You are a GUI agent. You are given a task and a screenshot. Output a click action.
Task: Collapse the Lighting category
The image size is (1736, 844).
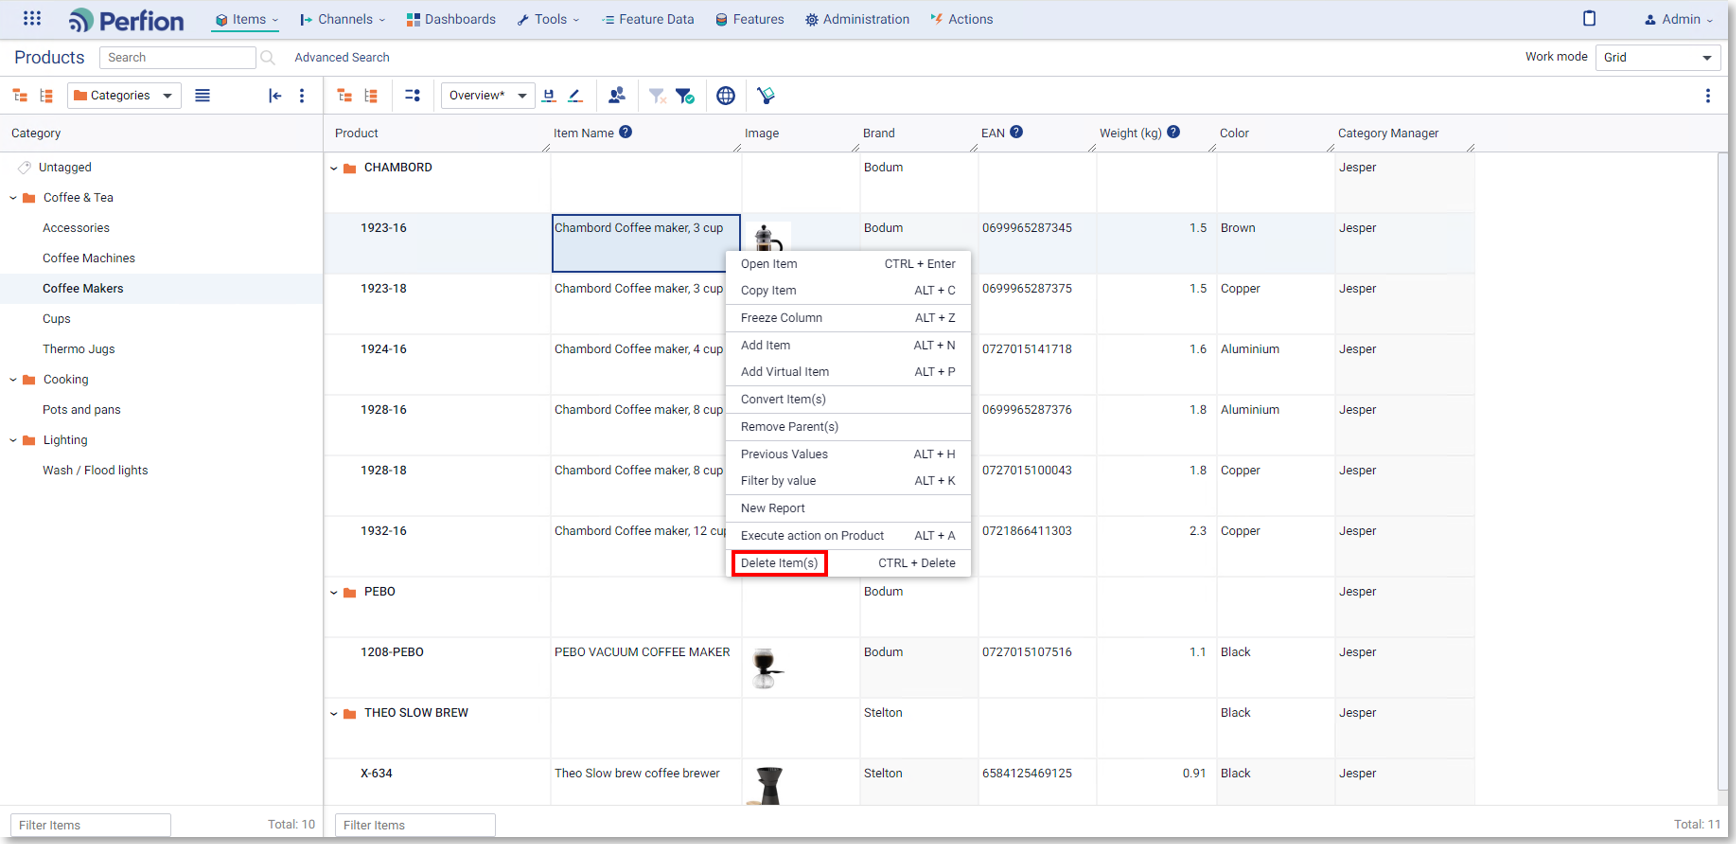(x=13, y=440)
